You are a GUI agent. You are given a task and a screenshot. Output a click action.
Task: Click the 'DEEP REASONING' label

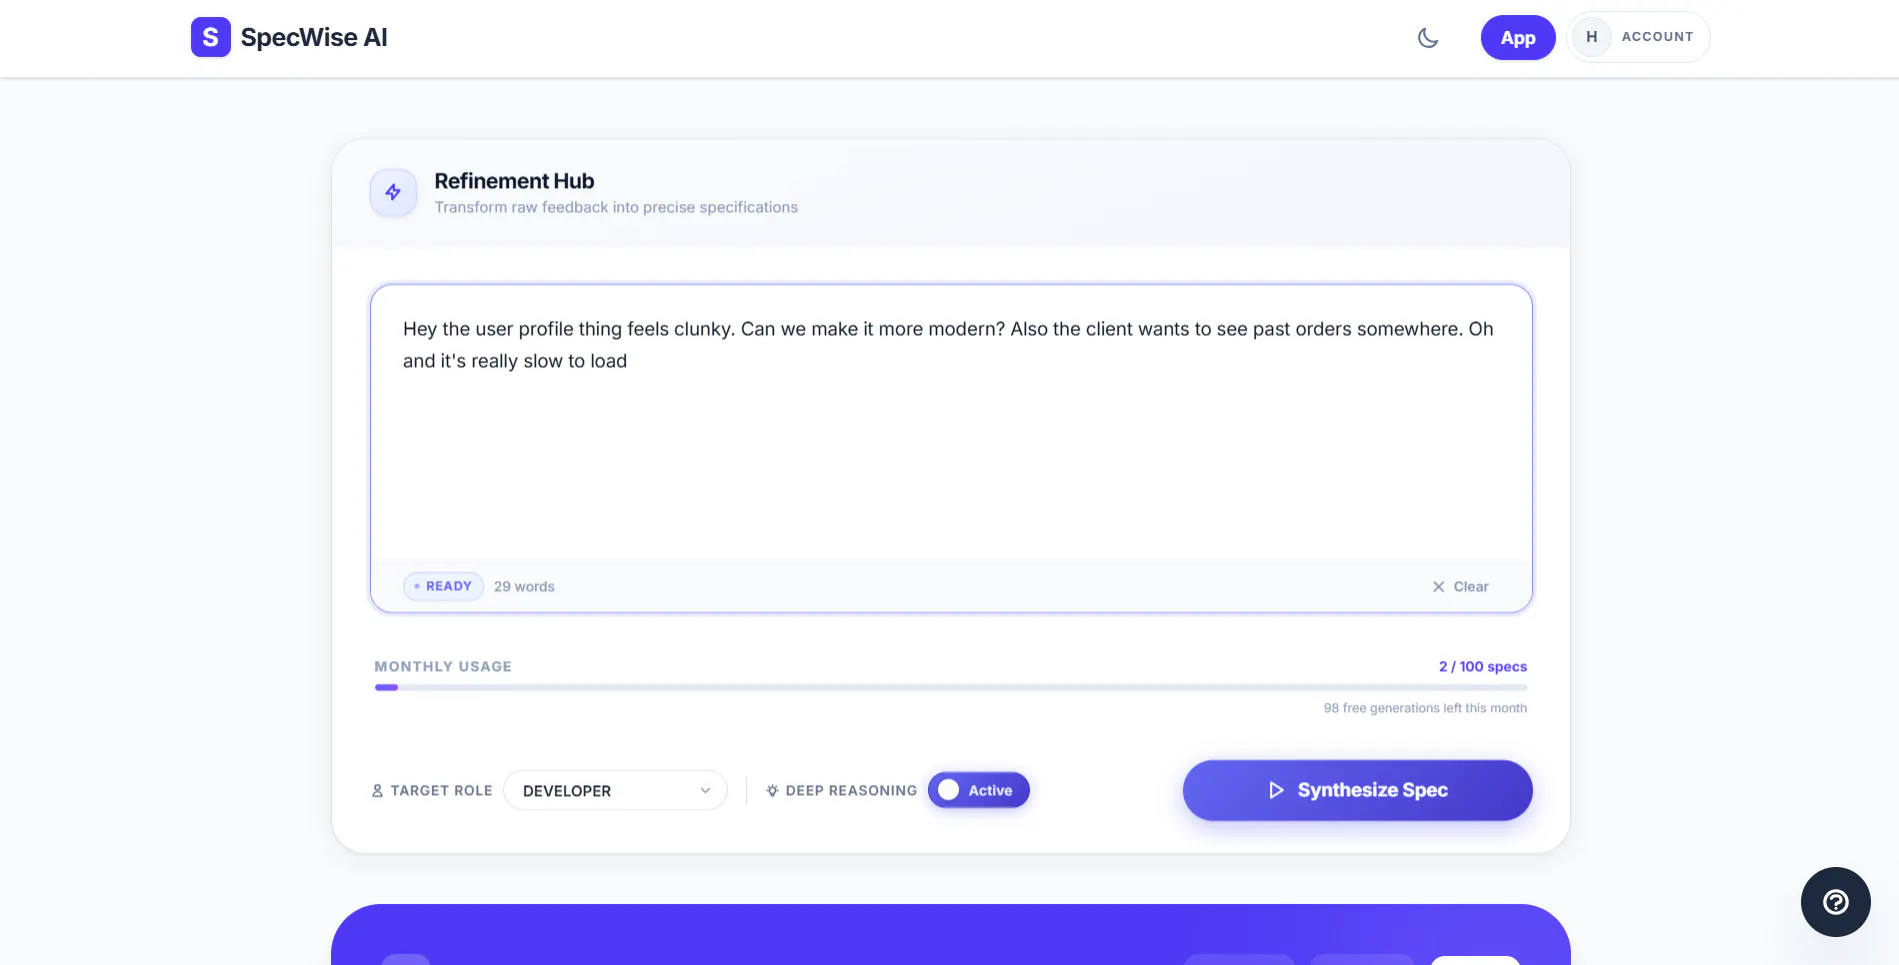pyautogui.click(x=851, y=791)
